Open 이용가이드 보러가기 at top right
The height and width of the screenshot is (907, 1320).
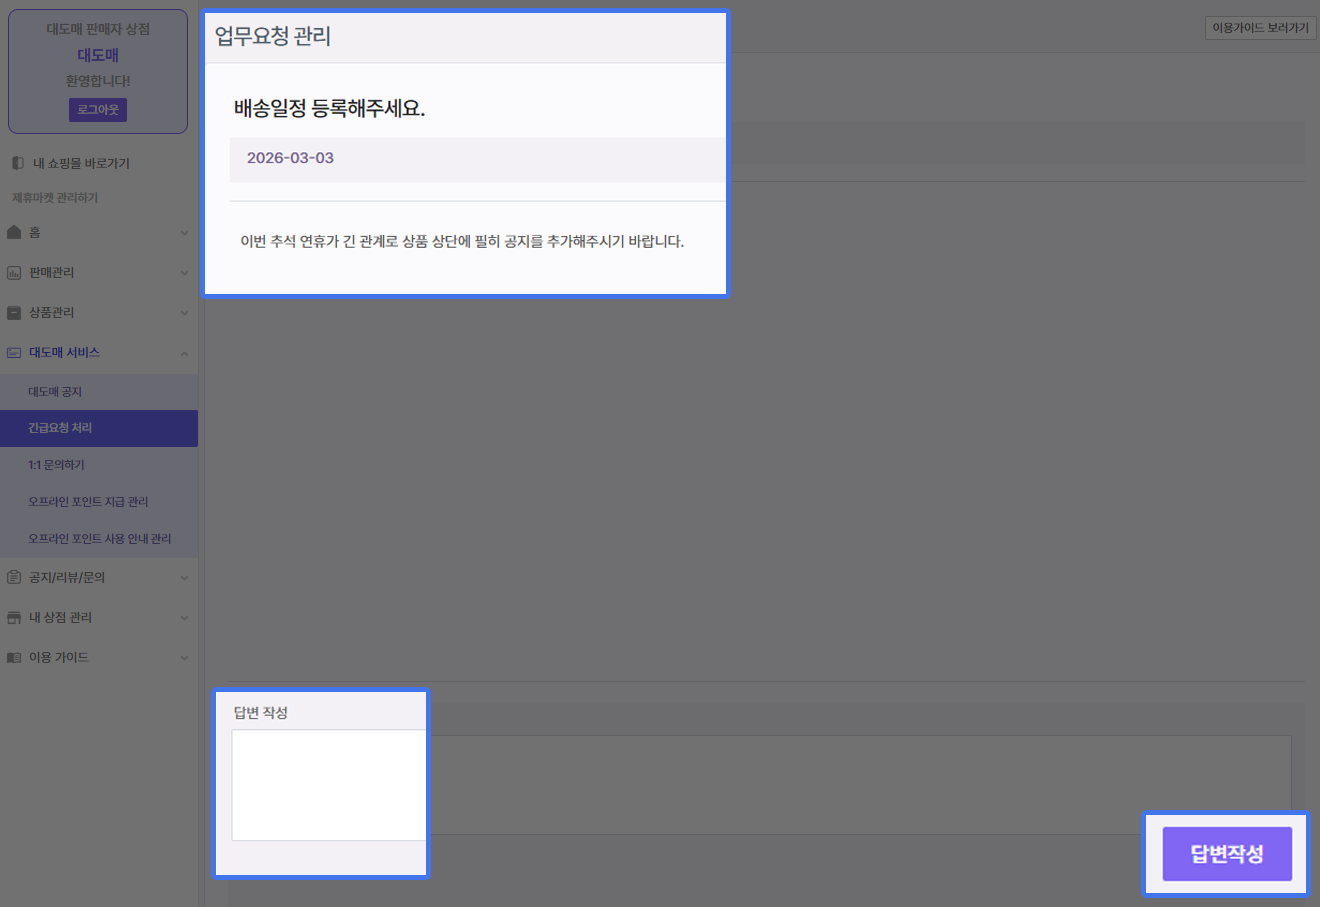pyautogui.click(x=1260, y=28)
